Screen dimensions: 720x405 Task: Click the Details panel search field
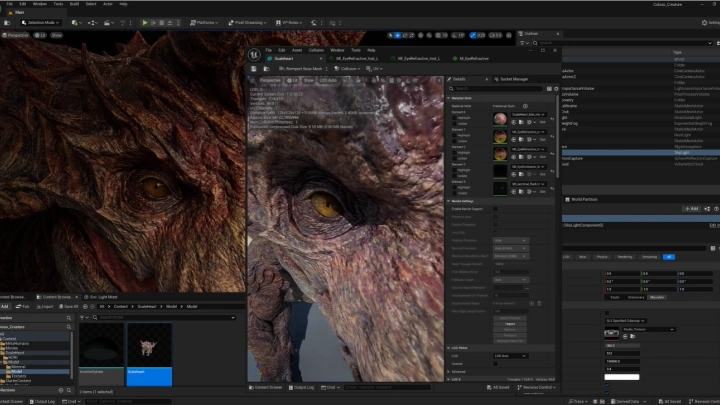[495, 89]
